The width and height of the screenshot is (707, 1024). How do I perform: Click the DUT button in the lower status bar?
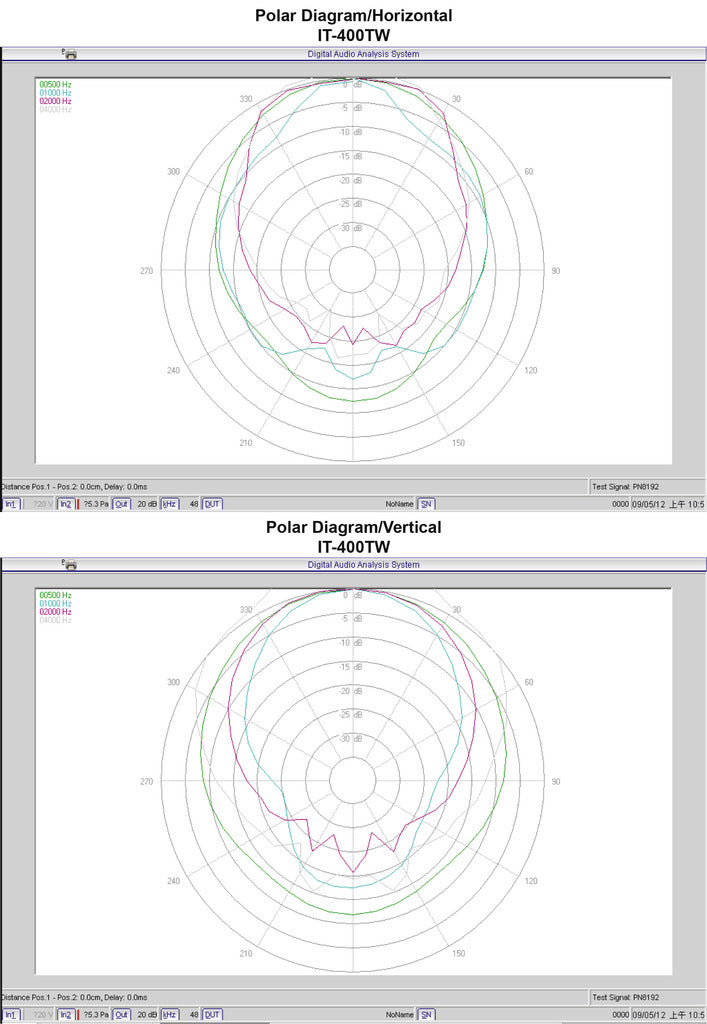(212, 1015)
